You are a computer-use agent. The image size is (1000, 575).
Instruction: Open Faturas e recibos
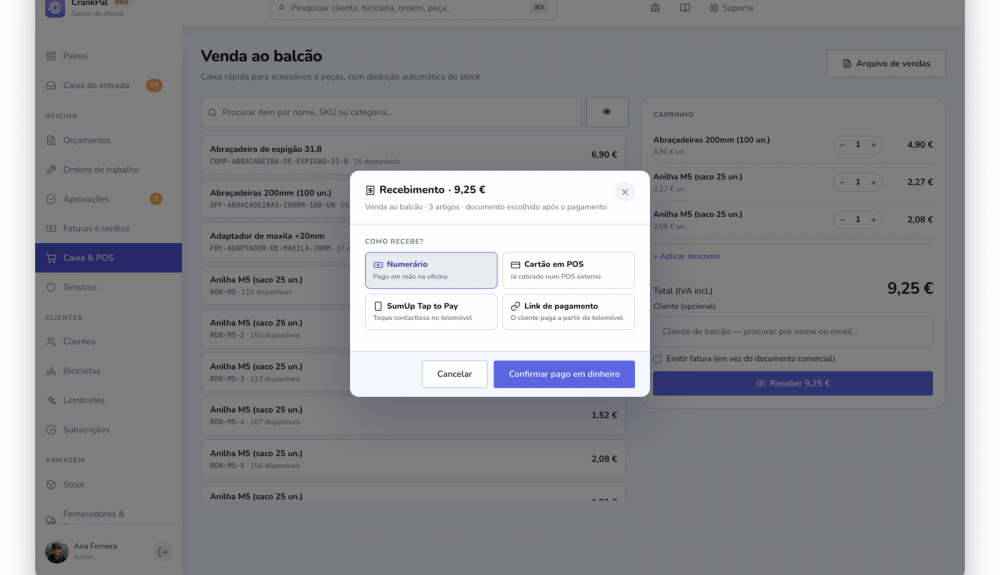(108, 228)
